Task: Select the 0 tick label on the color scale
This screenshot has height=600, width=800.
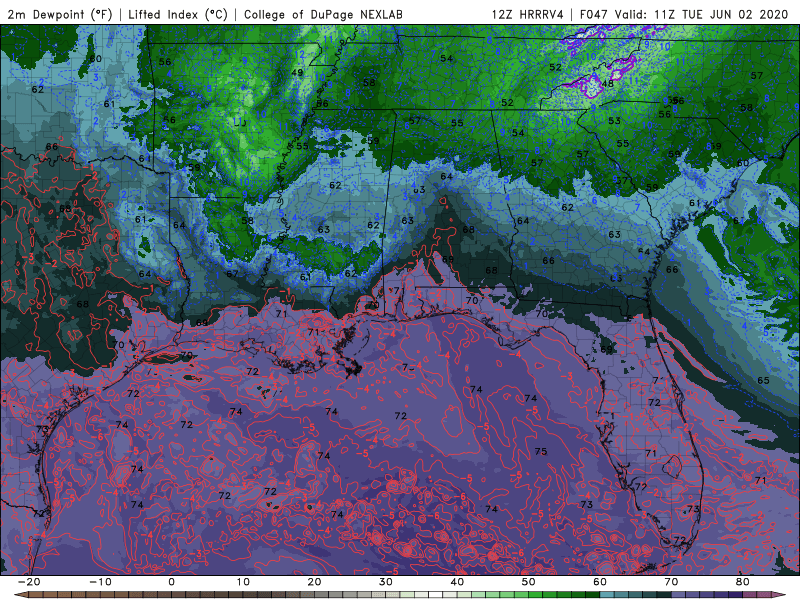Action: (171, 582)
